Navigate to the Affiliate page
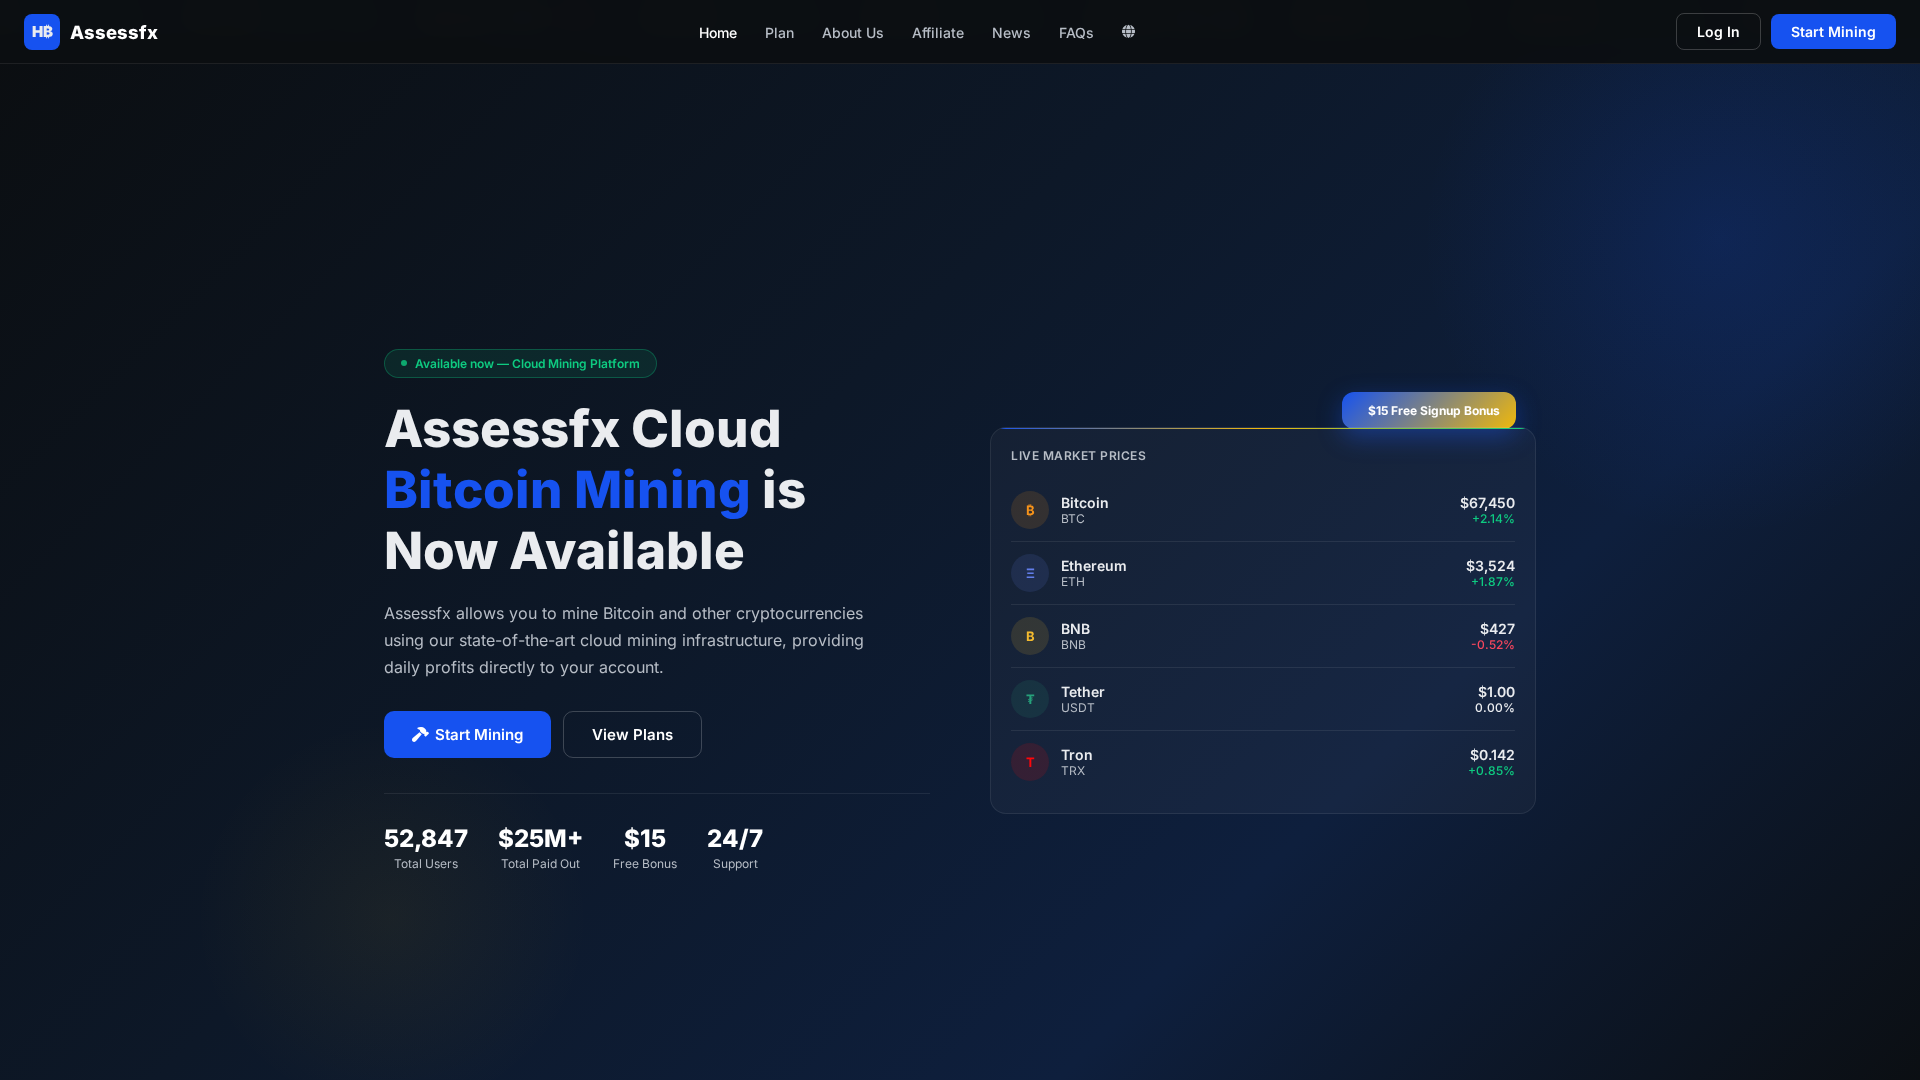This screenshot has width=1920, height=1080. pos(937,33)
